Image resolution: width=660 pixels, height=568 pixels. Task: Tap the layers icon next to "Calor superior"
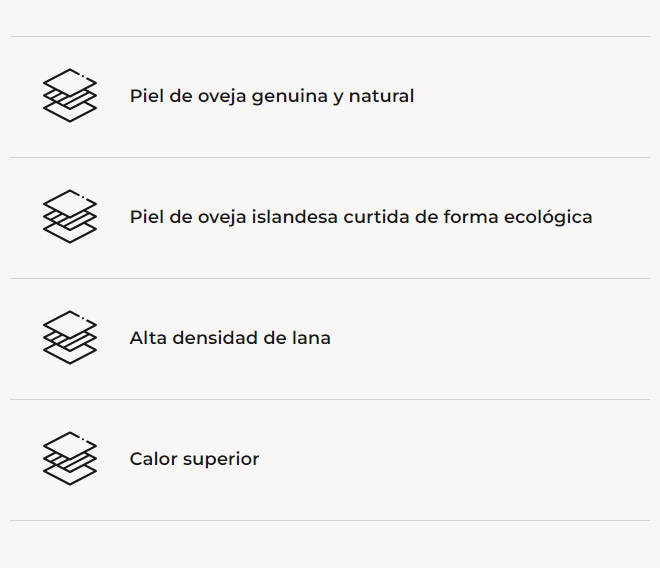pos(70,459)
